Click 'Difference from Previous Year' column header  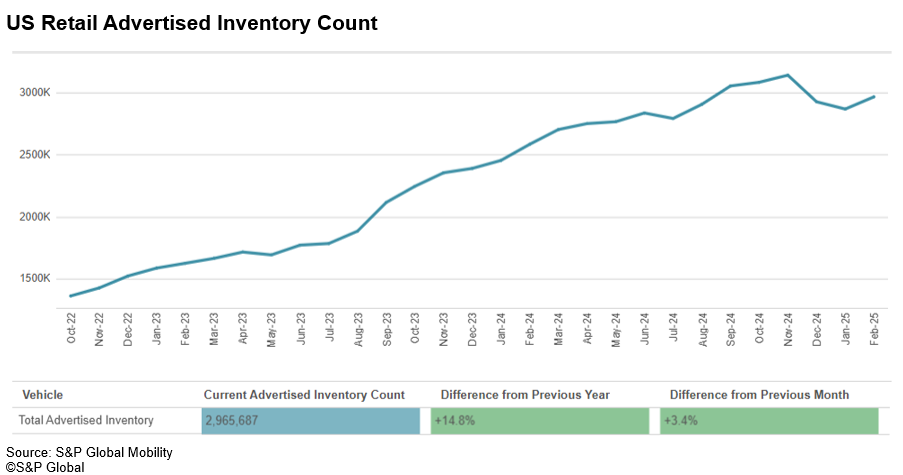coord(525,395)
